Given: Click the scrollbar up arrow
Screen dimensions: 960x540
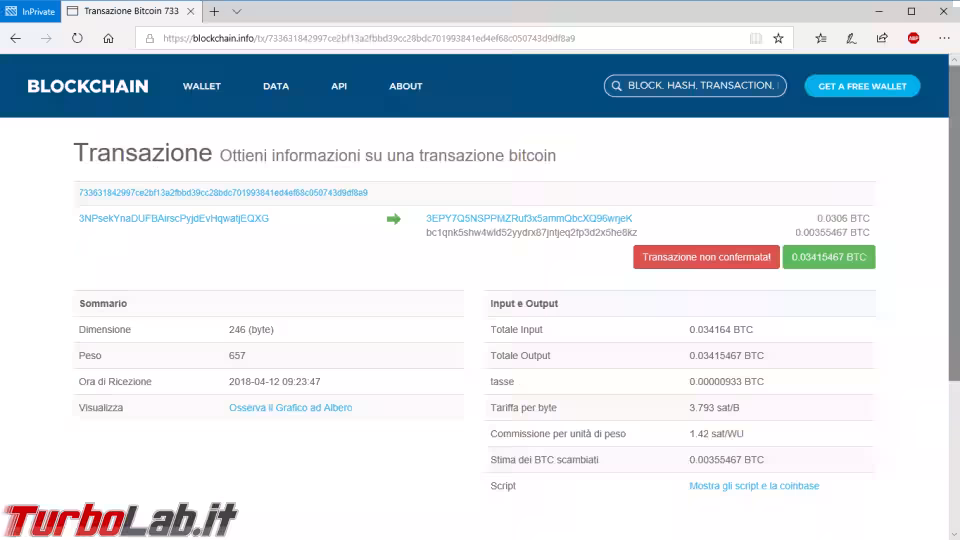Looking at the screenshot, I should coord(954,59).
